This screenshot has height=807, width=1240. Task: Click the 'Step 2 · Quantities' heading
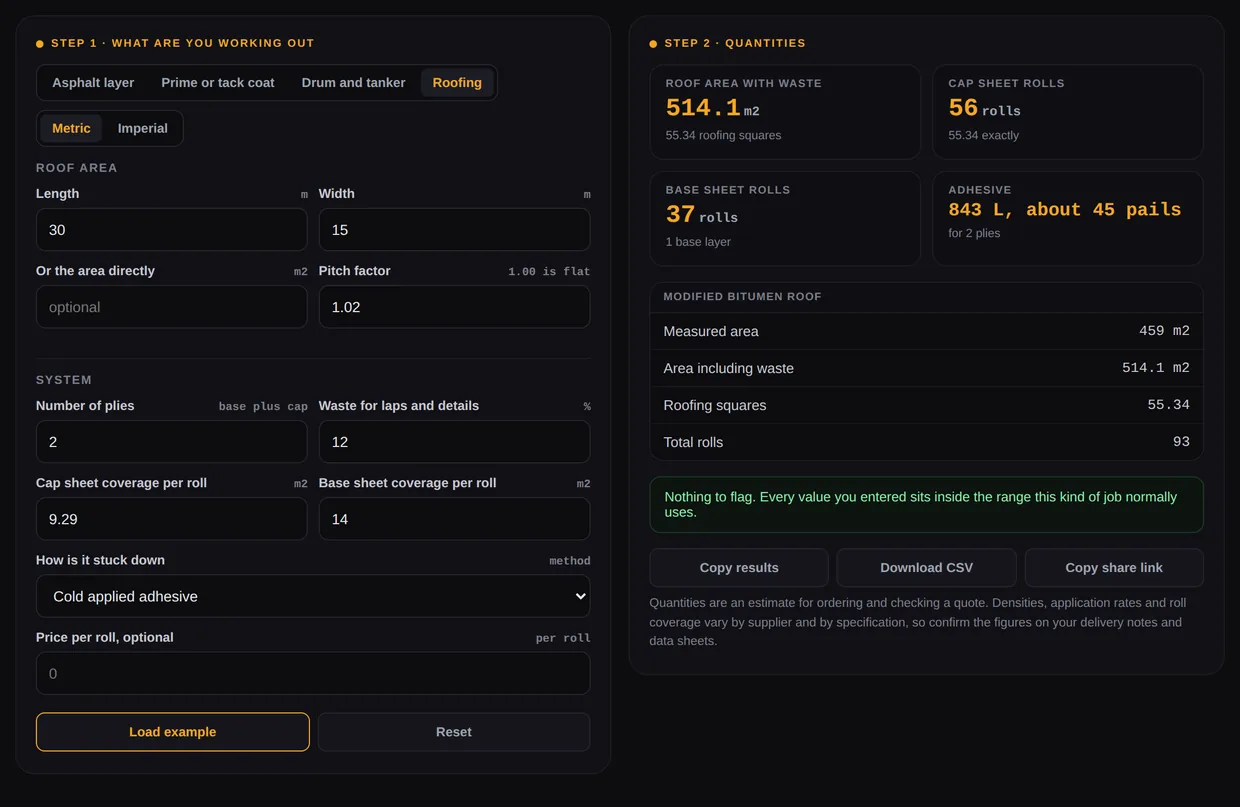click(x=735, y=43)
